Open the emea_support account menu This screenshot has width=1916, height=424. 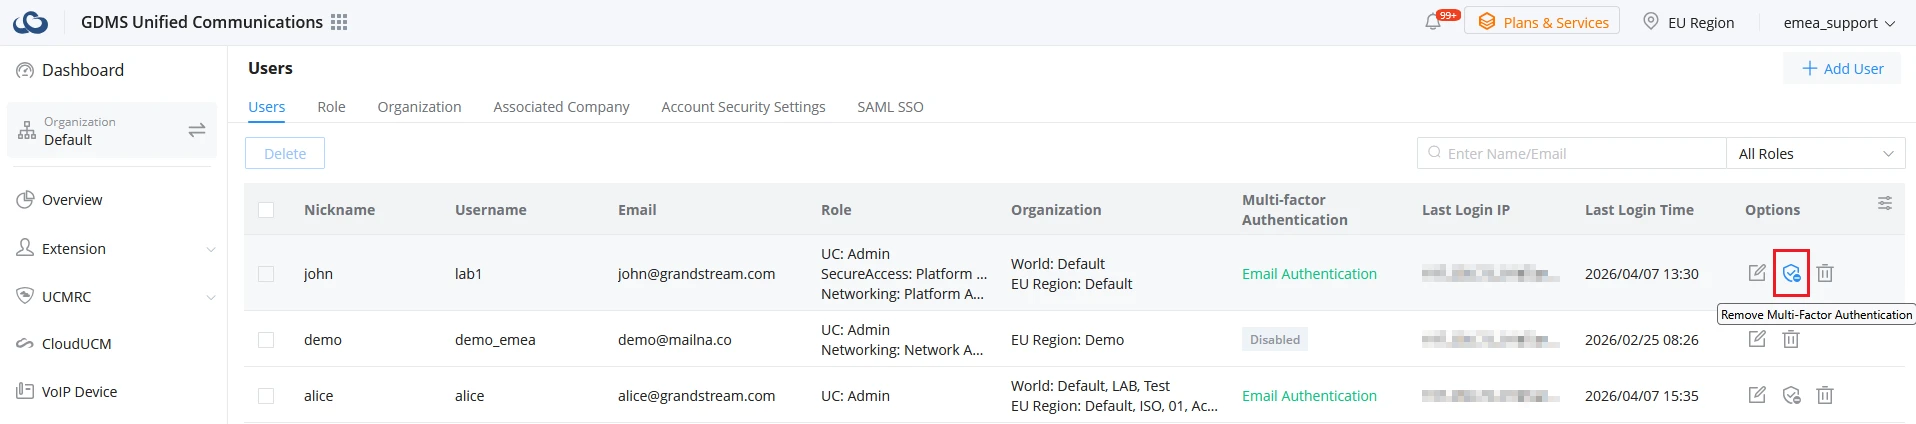click(x=1839, y=23)
